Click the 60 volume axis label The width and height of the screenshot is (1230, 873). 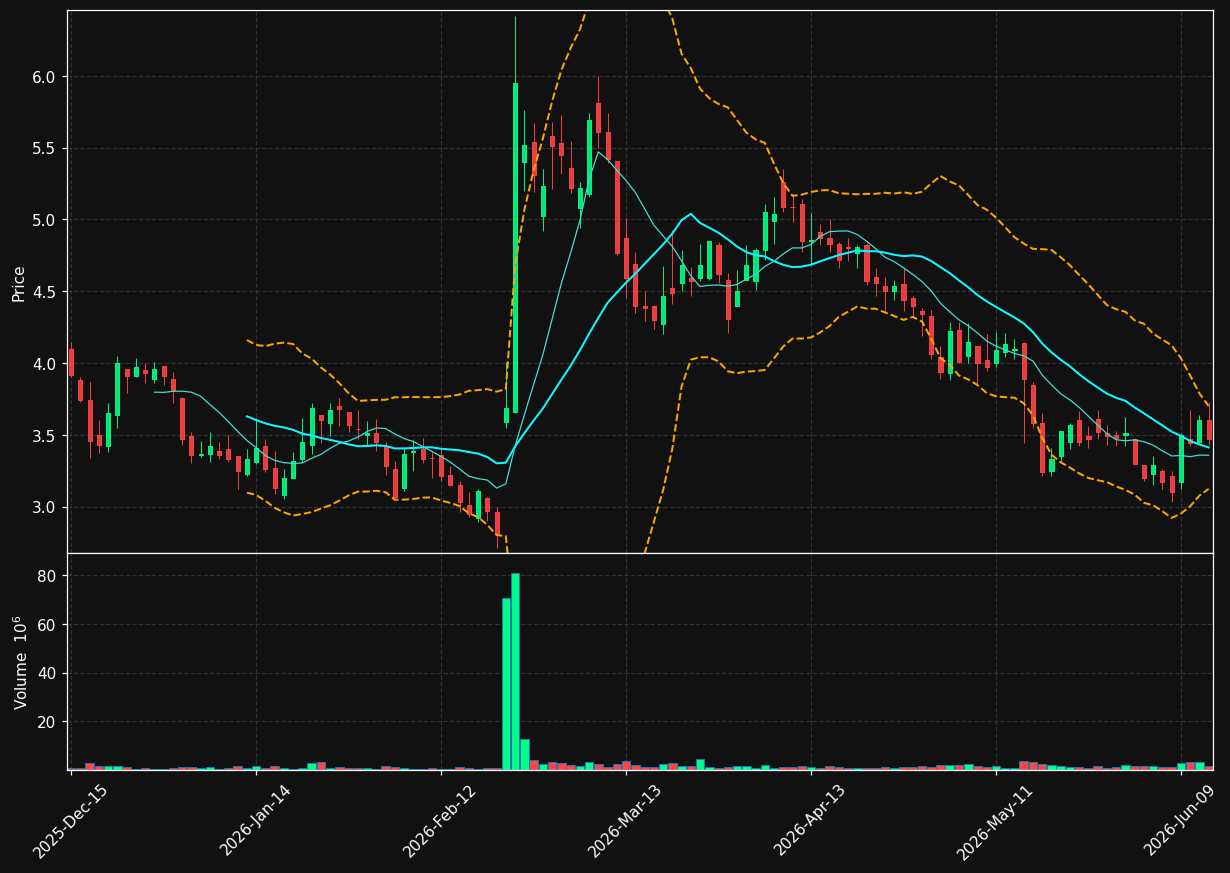pos(49,625)
